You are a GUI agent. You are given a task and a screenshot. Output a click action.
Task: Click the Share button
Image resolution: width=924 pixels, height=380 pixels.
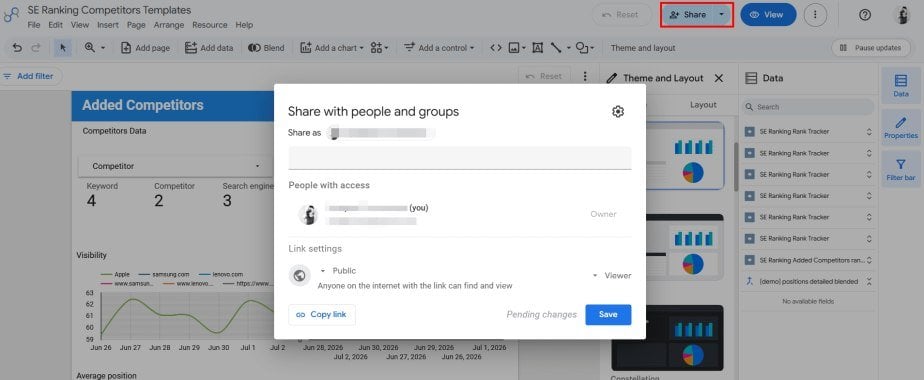click(x=688, y=15)
